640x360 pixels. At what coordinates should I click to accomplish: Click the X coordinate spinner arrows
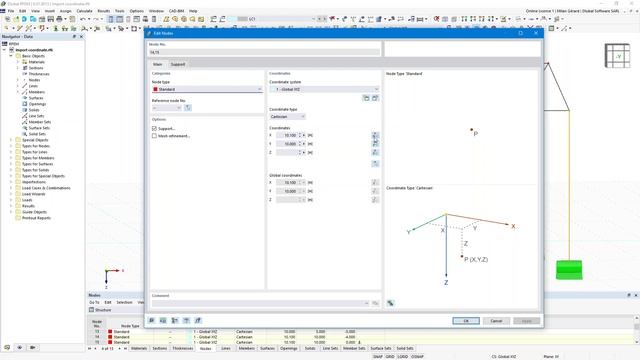(x=300, y=135)
